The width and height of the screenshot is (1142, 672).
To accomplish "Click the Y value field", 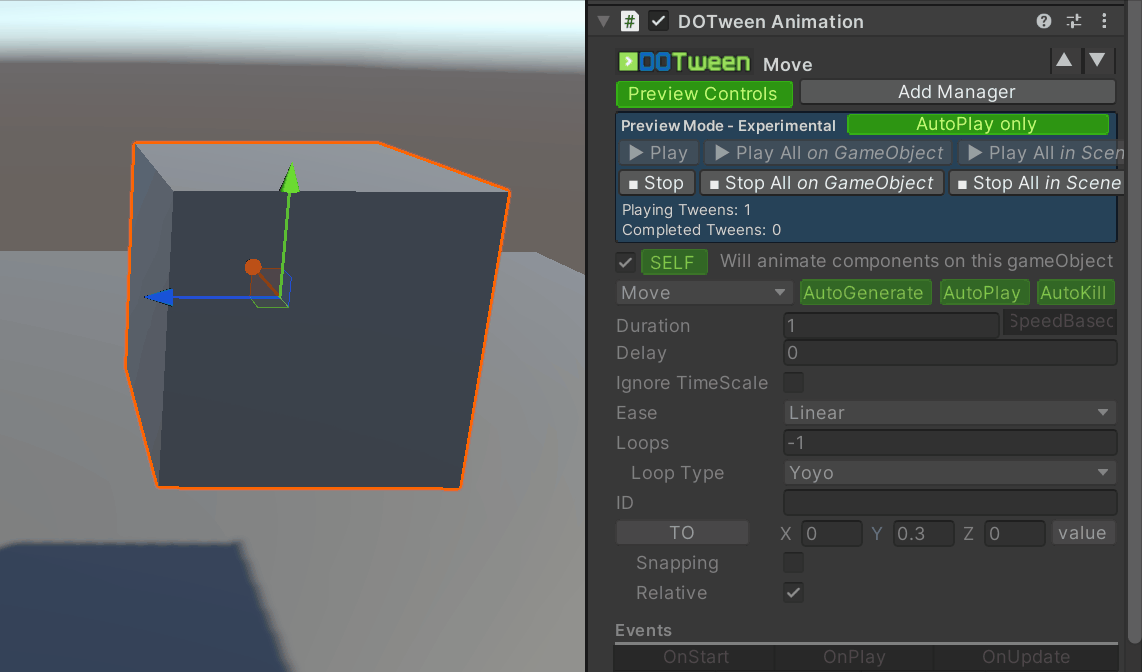I will [x=924, y=534].
